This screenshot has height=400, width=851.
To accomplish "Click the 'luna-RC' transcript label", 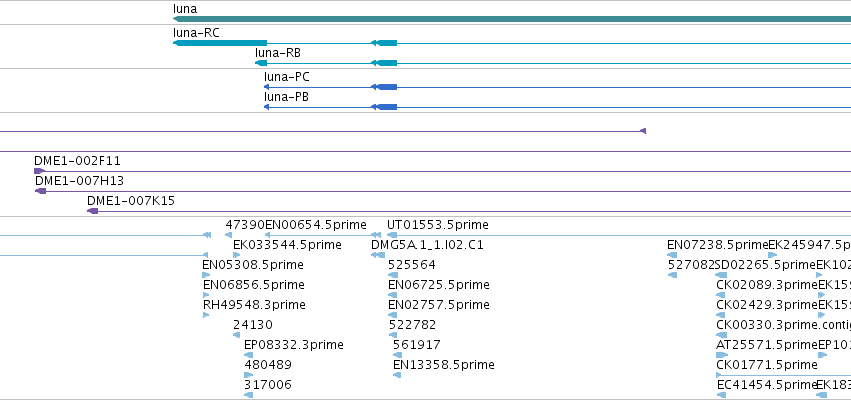I will (x=196, y=33).
